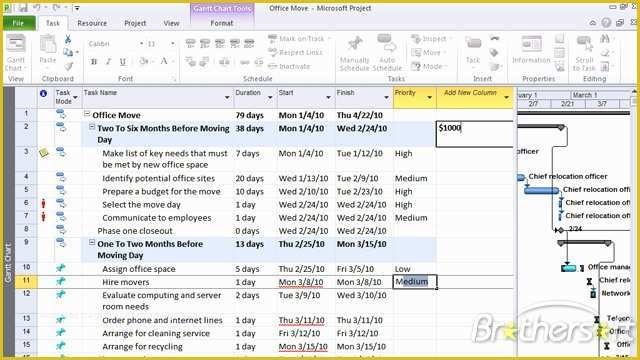Collapse One To Two Months Before summary
This screenshot has width=640, height=360.
point(92,242)
